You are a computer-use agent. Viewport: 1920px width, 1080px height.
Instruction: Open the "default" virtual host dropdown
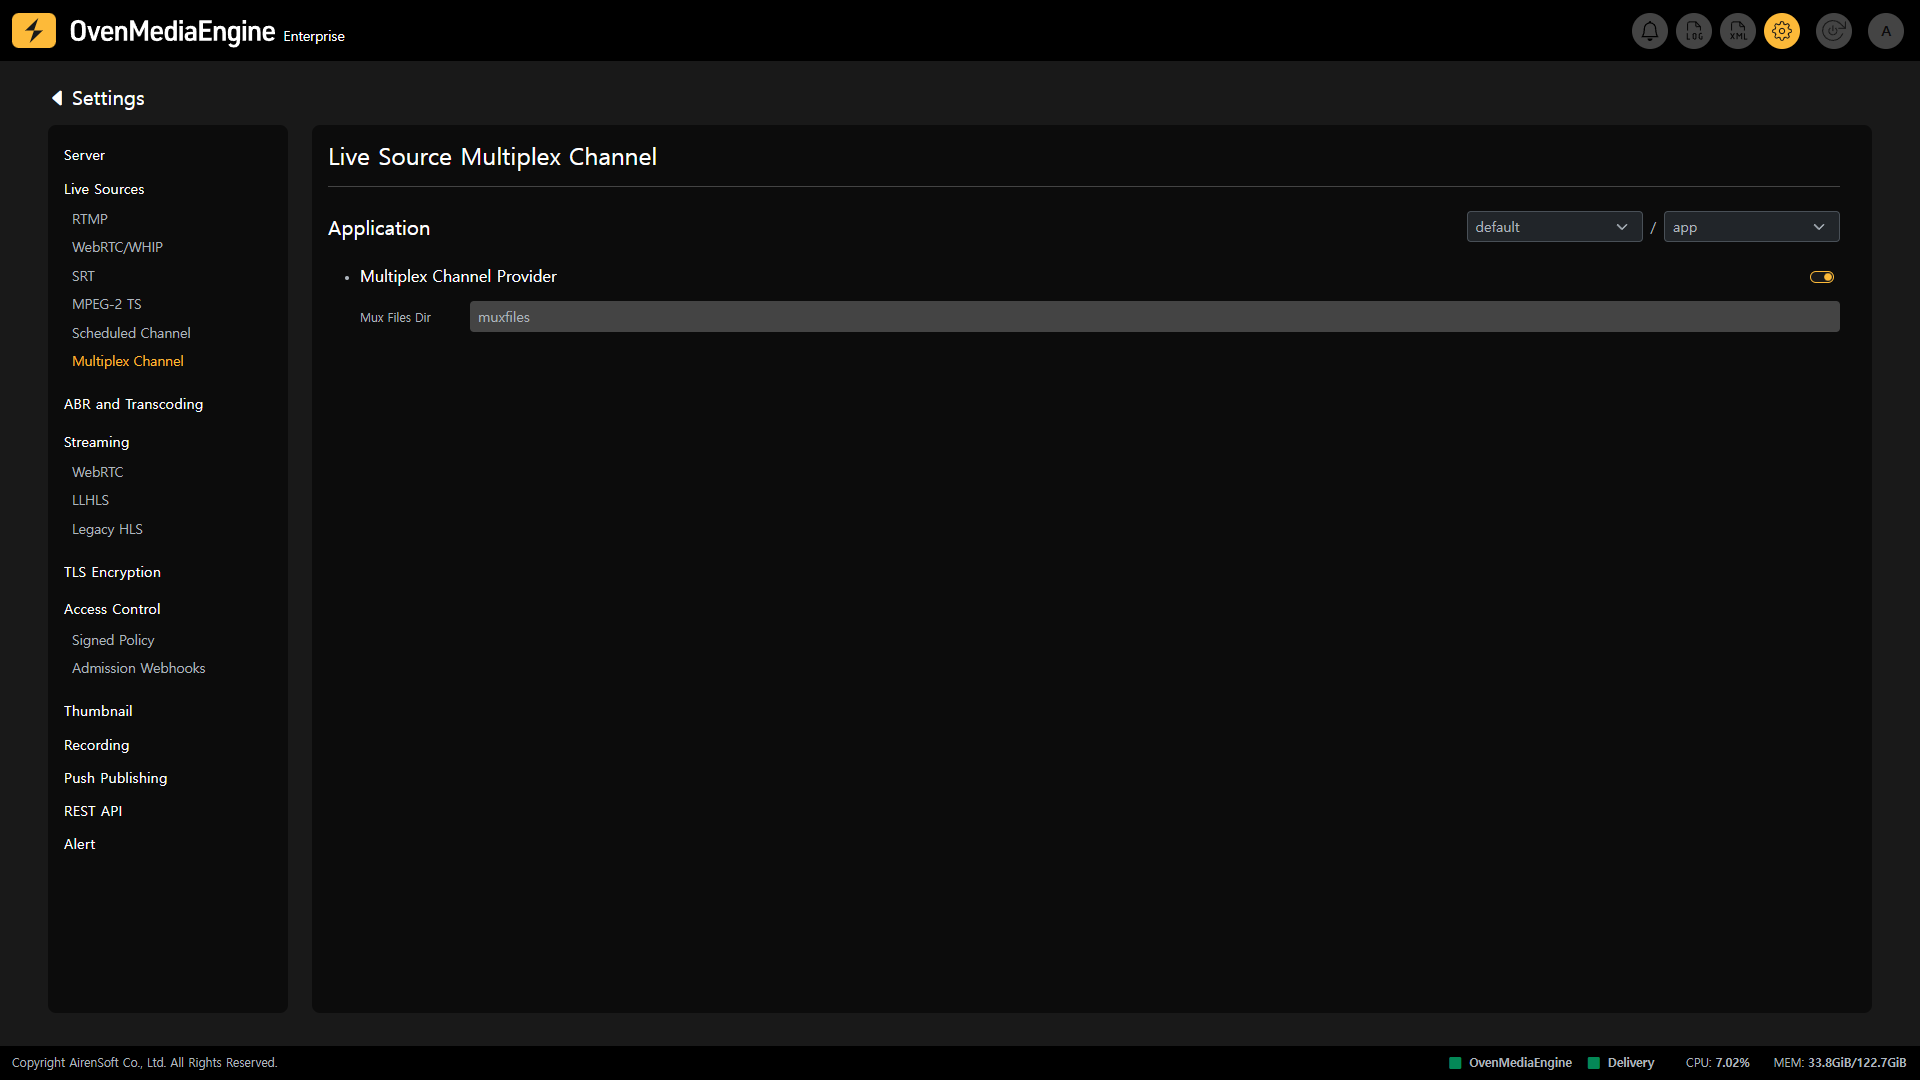[x=1553, y=227]
